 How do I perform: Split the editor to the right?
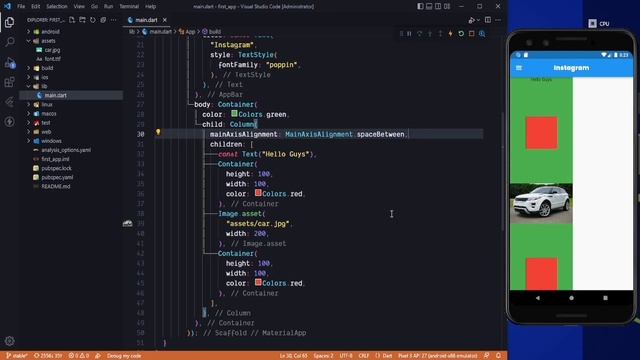click(x=488, y=20)
